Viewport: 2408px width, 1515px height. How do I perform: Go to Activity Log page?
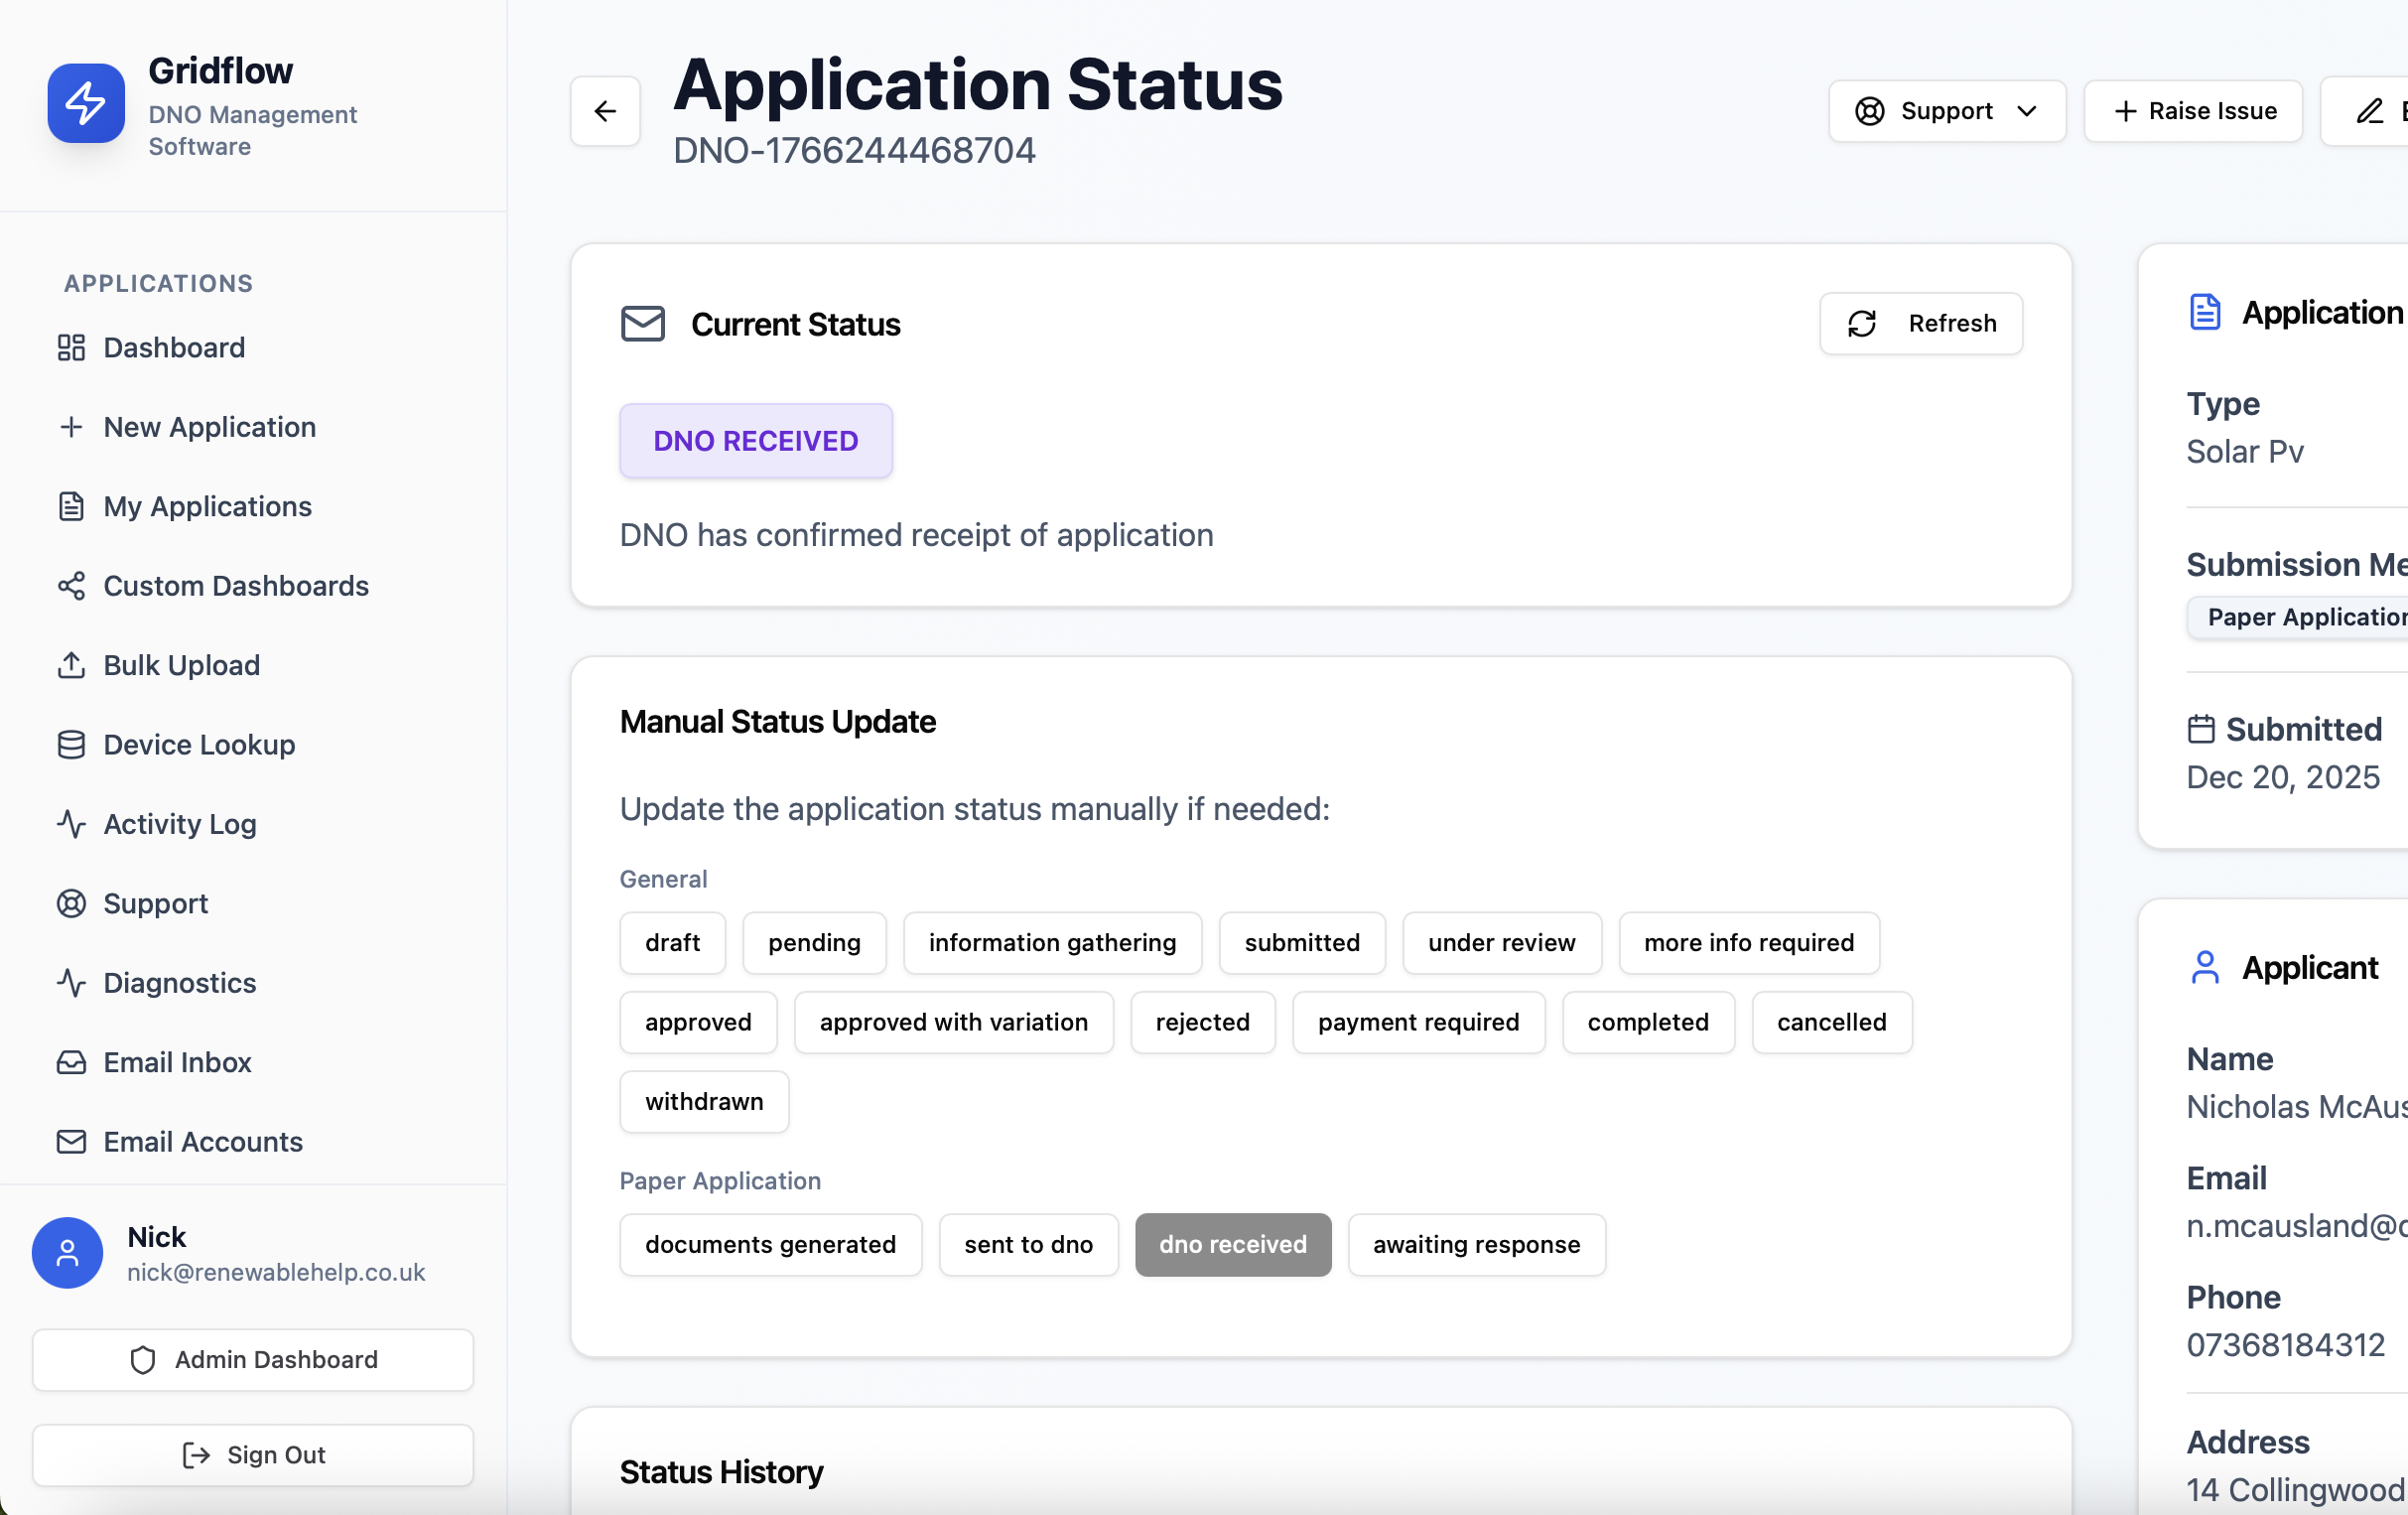180,824
